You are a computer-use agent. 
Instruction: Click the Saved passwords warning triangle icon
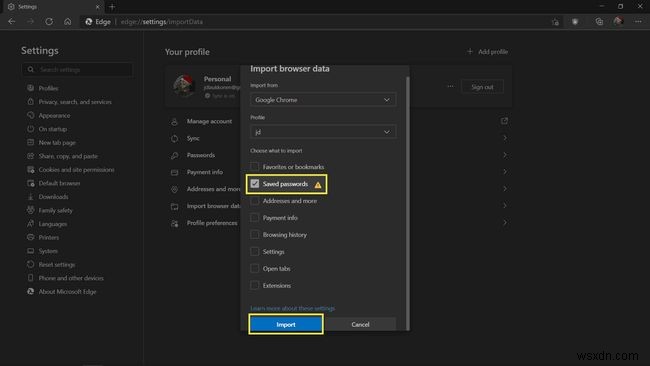click(x=318, y=185)
